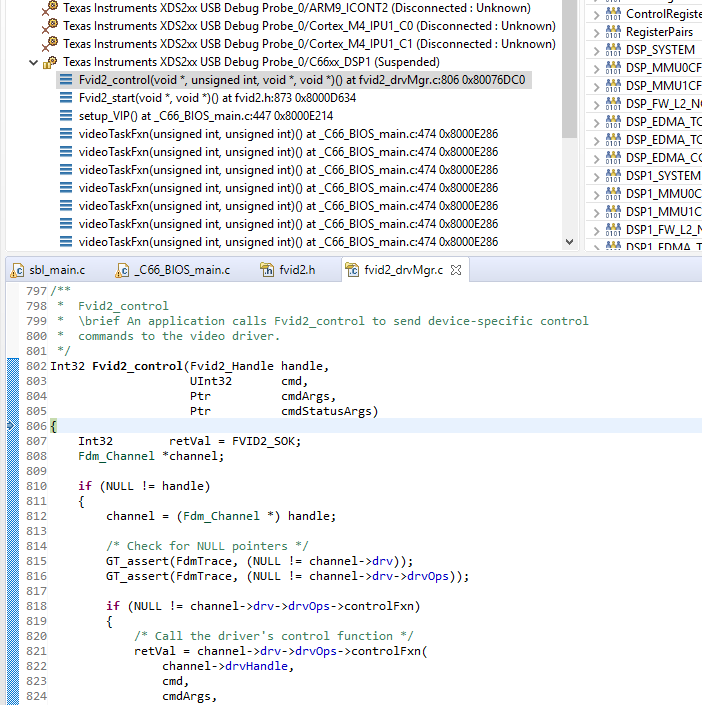Close the fvid2_drvMgr.c editor tab

point(456,270)
